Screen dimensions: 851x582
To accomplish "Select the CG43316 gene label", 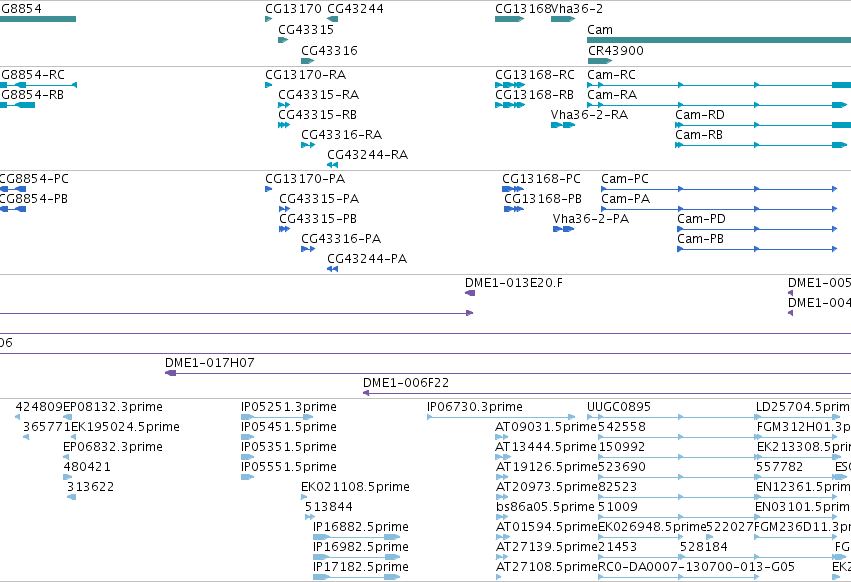I will pyautogui.click(x=329, y=50).
